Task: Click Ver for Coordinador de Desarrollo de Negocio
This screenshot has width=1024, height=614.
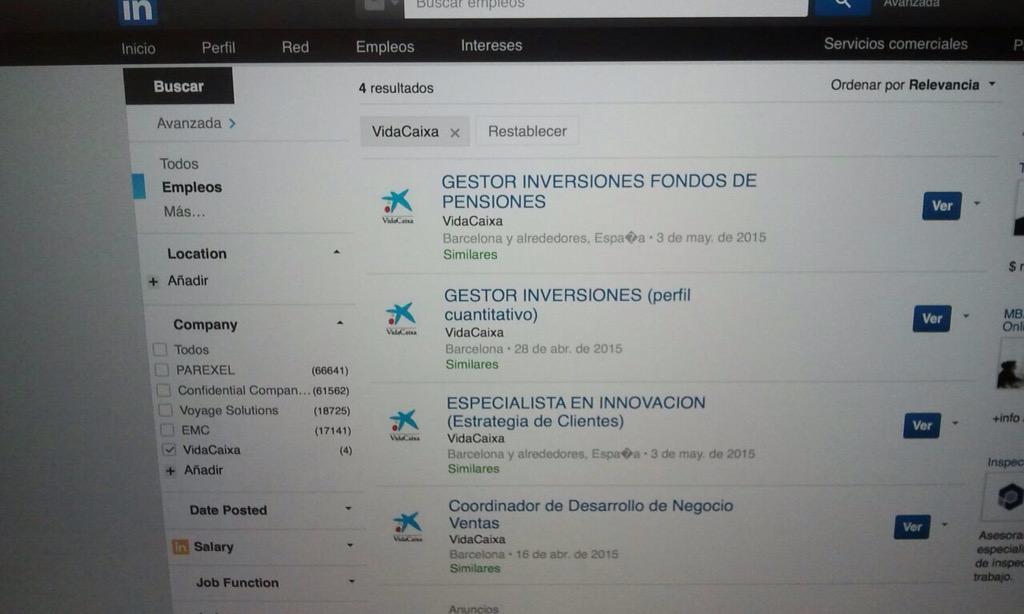Action: (912, 526)
